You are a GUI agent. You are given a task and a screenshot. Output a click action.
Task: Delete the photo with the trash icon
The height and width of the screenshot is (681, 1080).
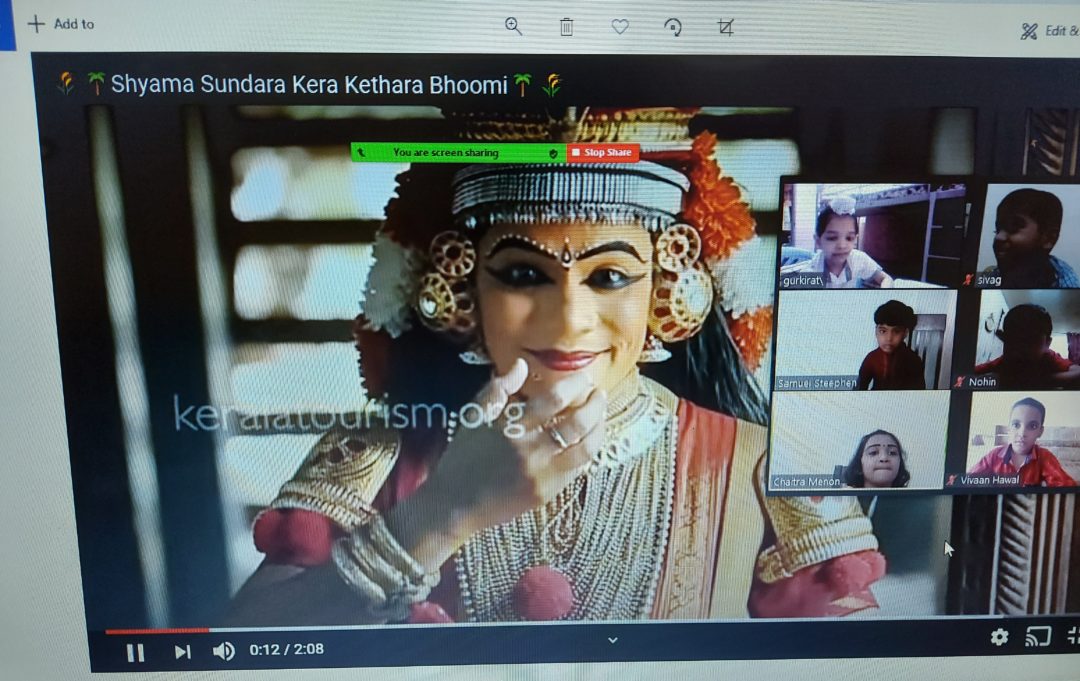pyautogui.click(x=566, y=28)
